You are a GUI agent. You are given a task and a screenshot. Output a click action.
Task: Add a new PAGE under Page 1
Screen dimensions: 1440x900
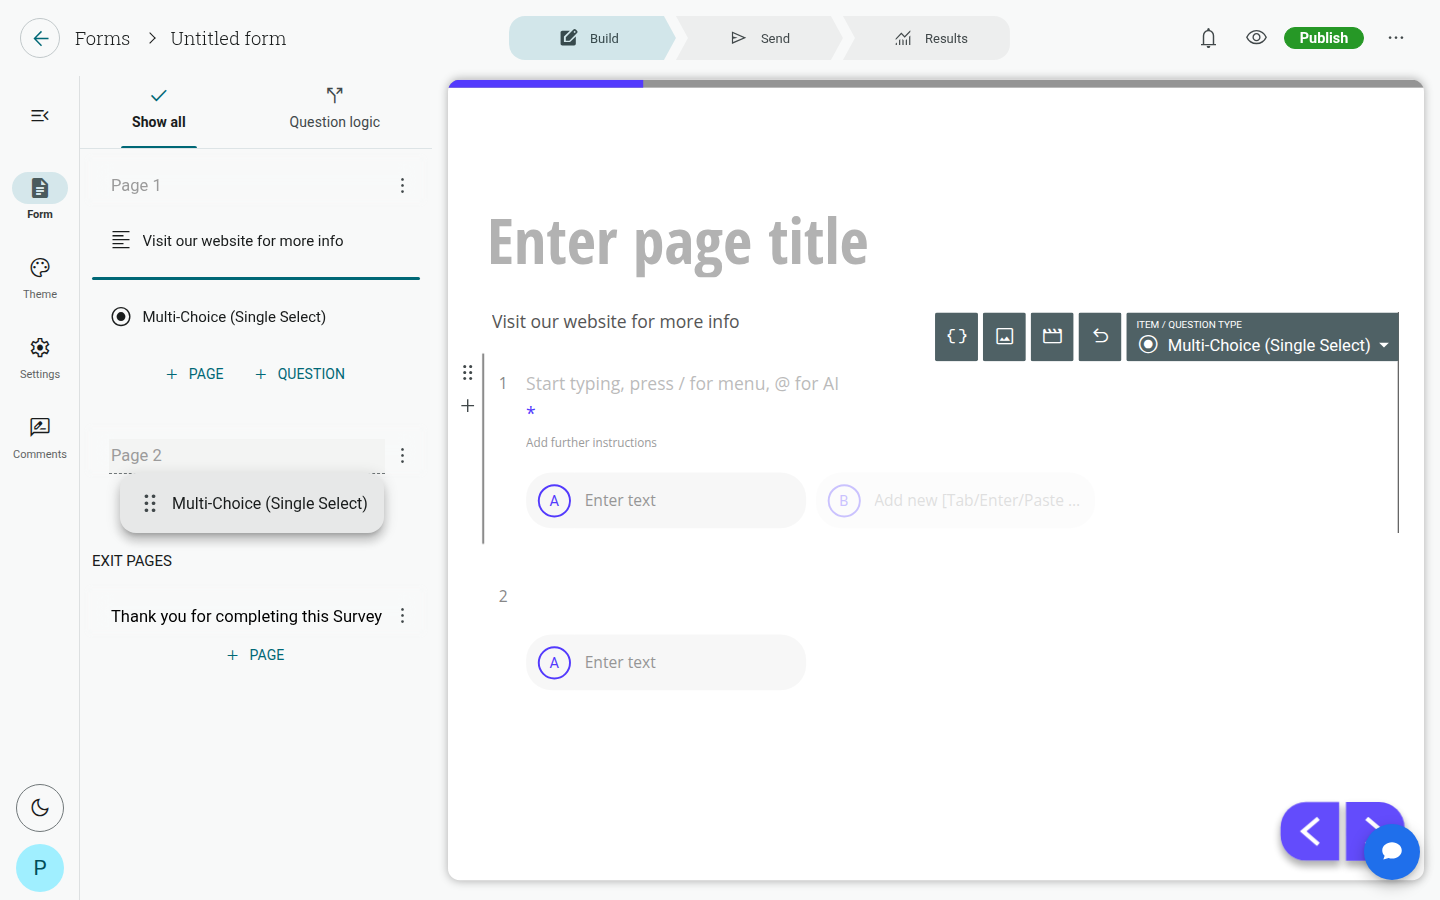click(x=195, y=374)
